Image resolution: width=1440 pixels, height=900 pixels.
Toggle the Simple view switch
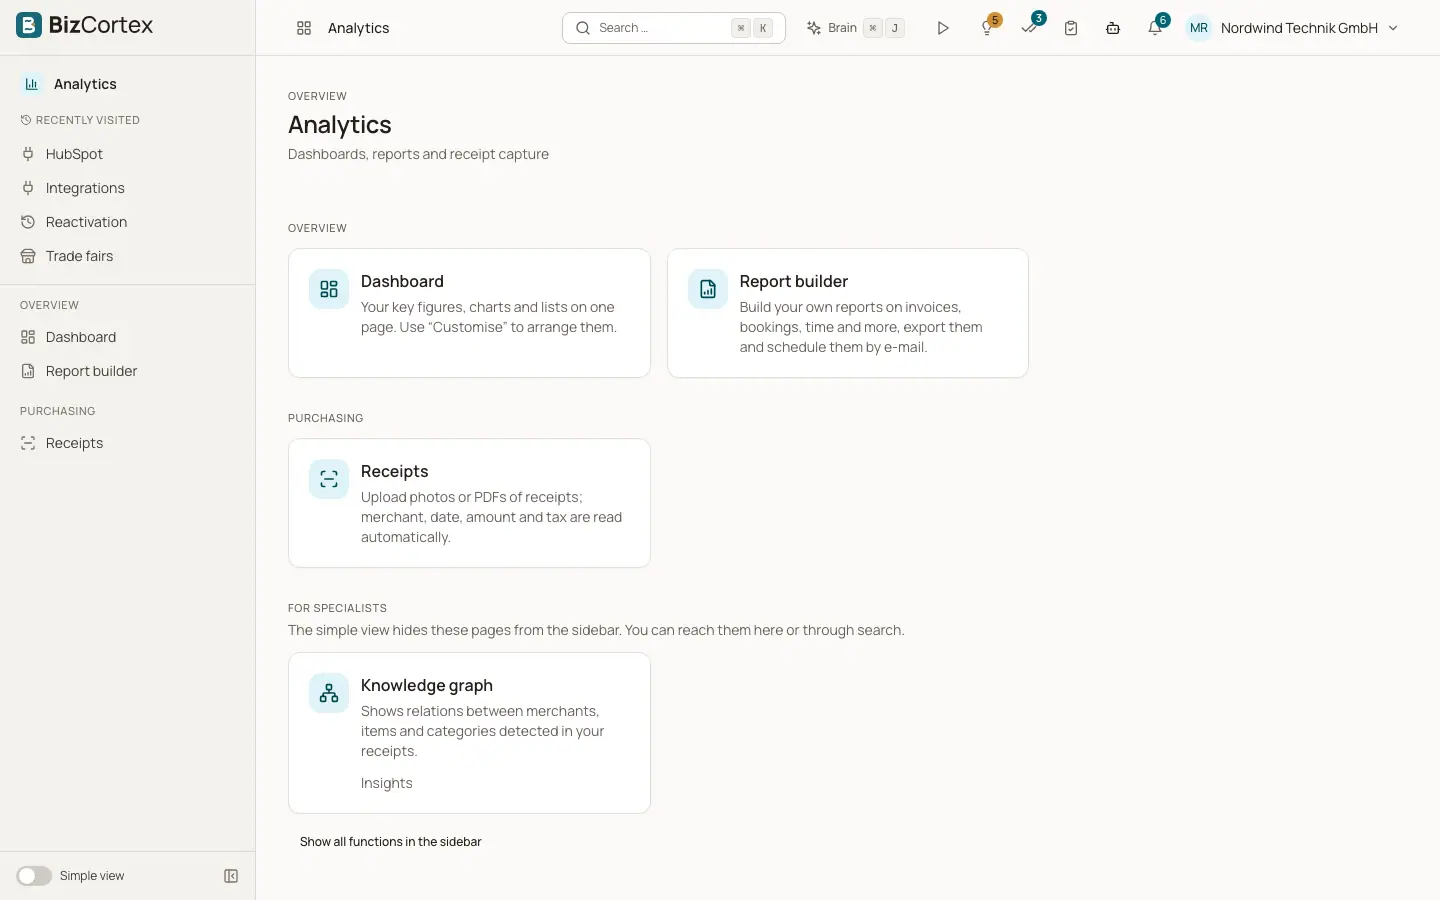point(34,876)
